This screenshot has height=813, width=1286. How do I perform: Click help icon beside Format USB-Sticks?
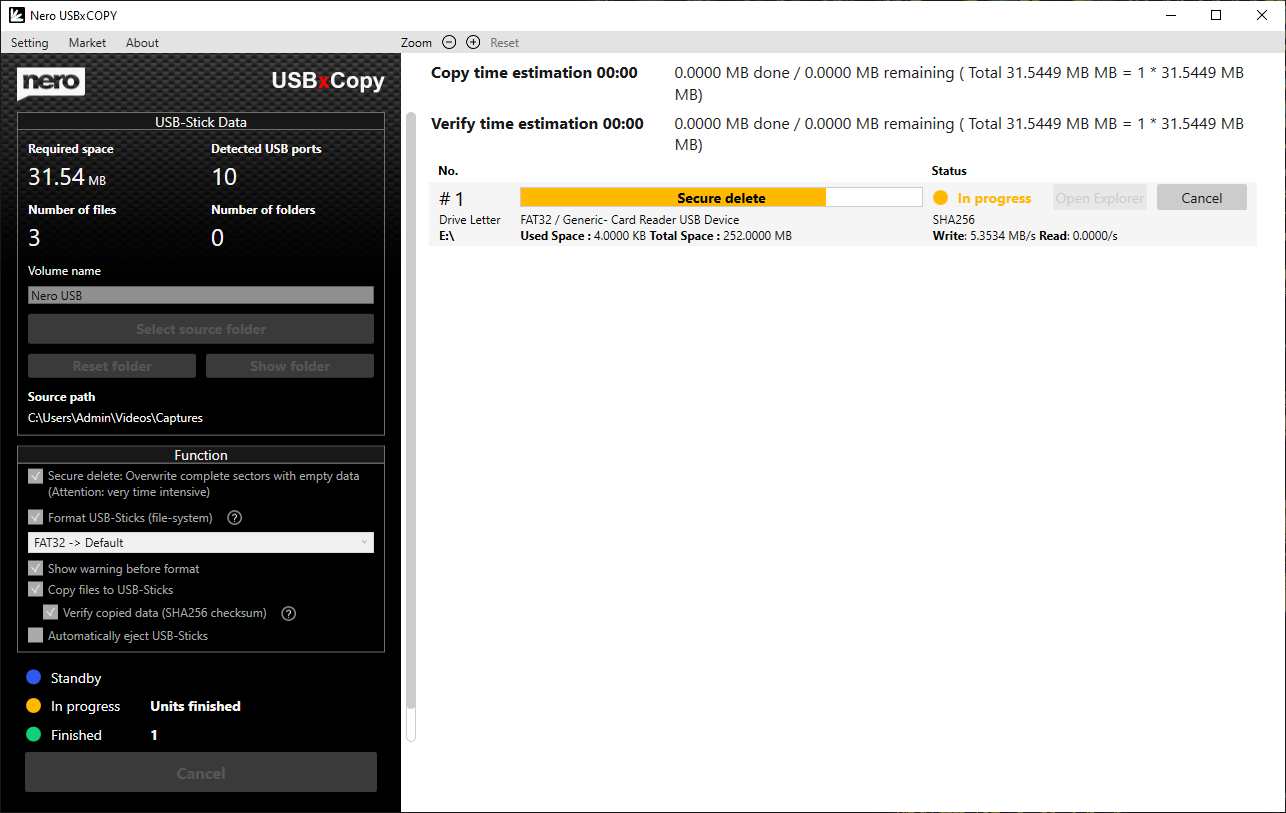click(235, 518)
